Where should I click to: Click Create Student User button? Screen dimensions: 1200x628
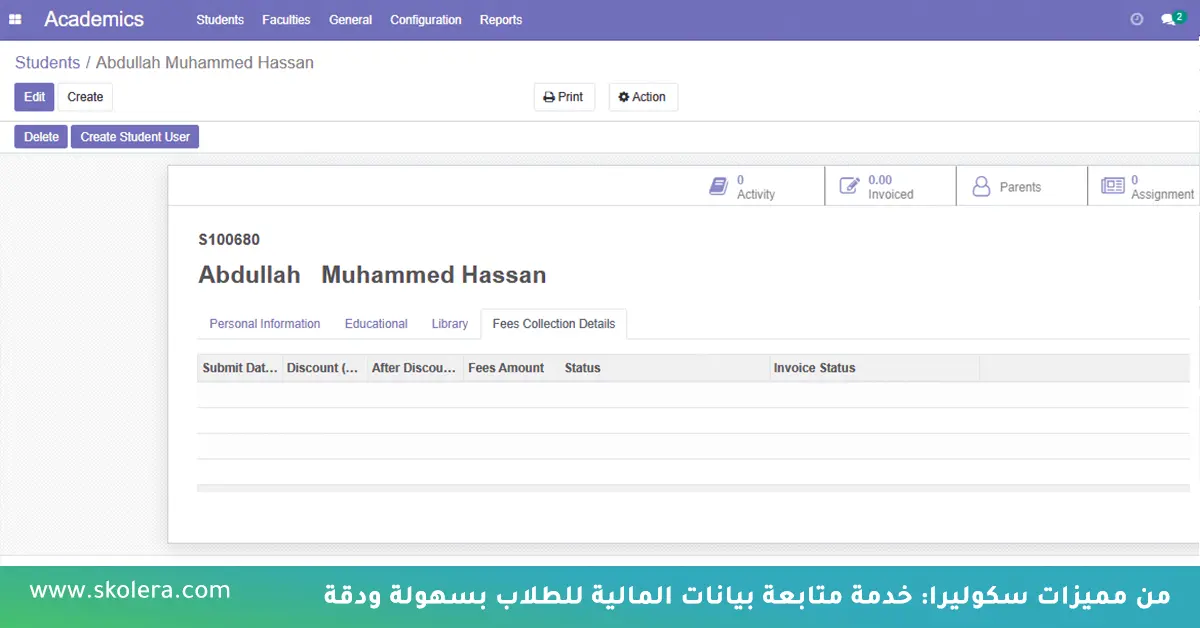point(135,137)
